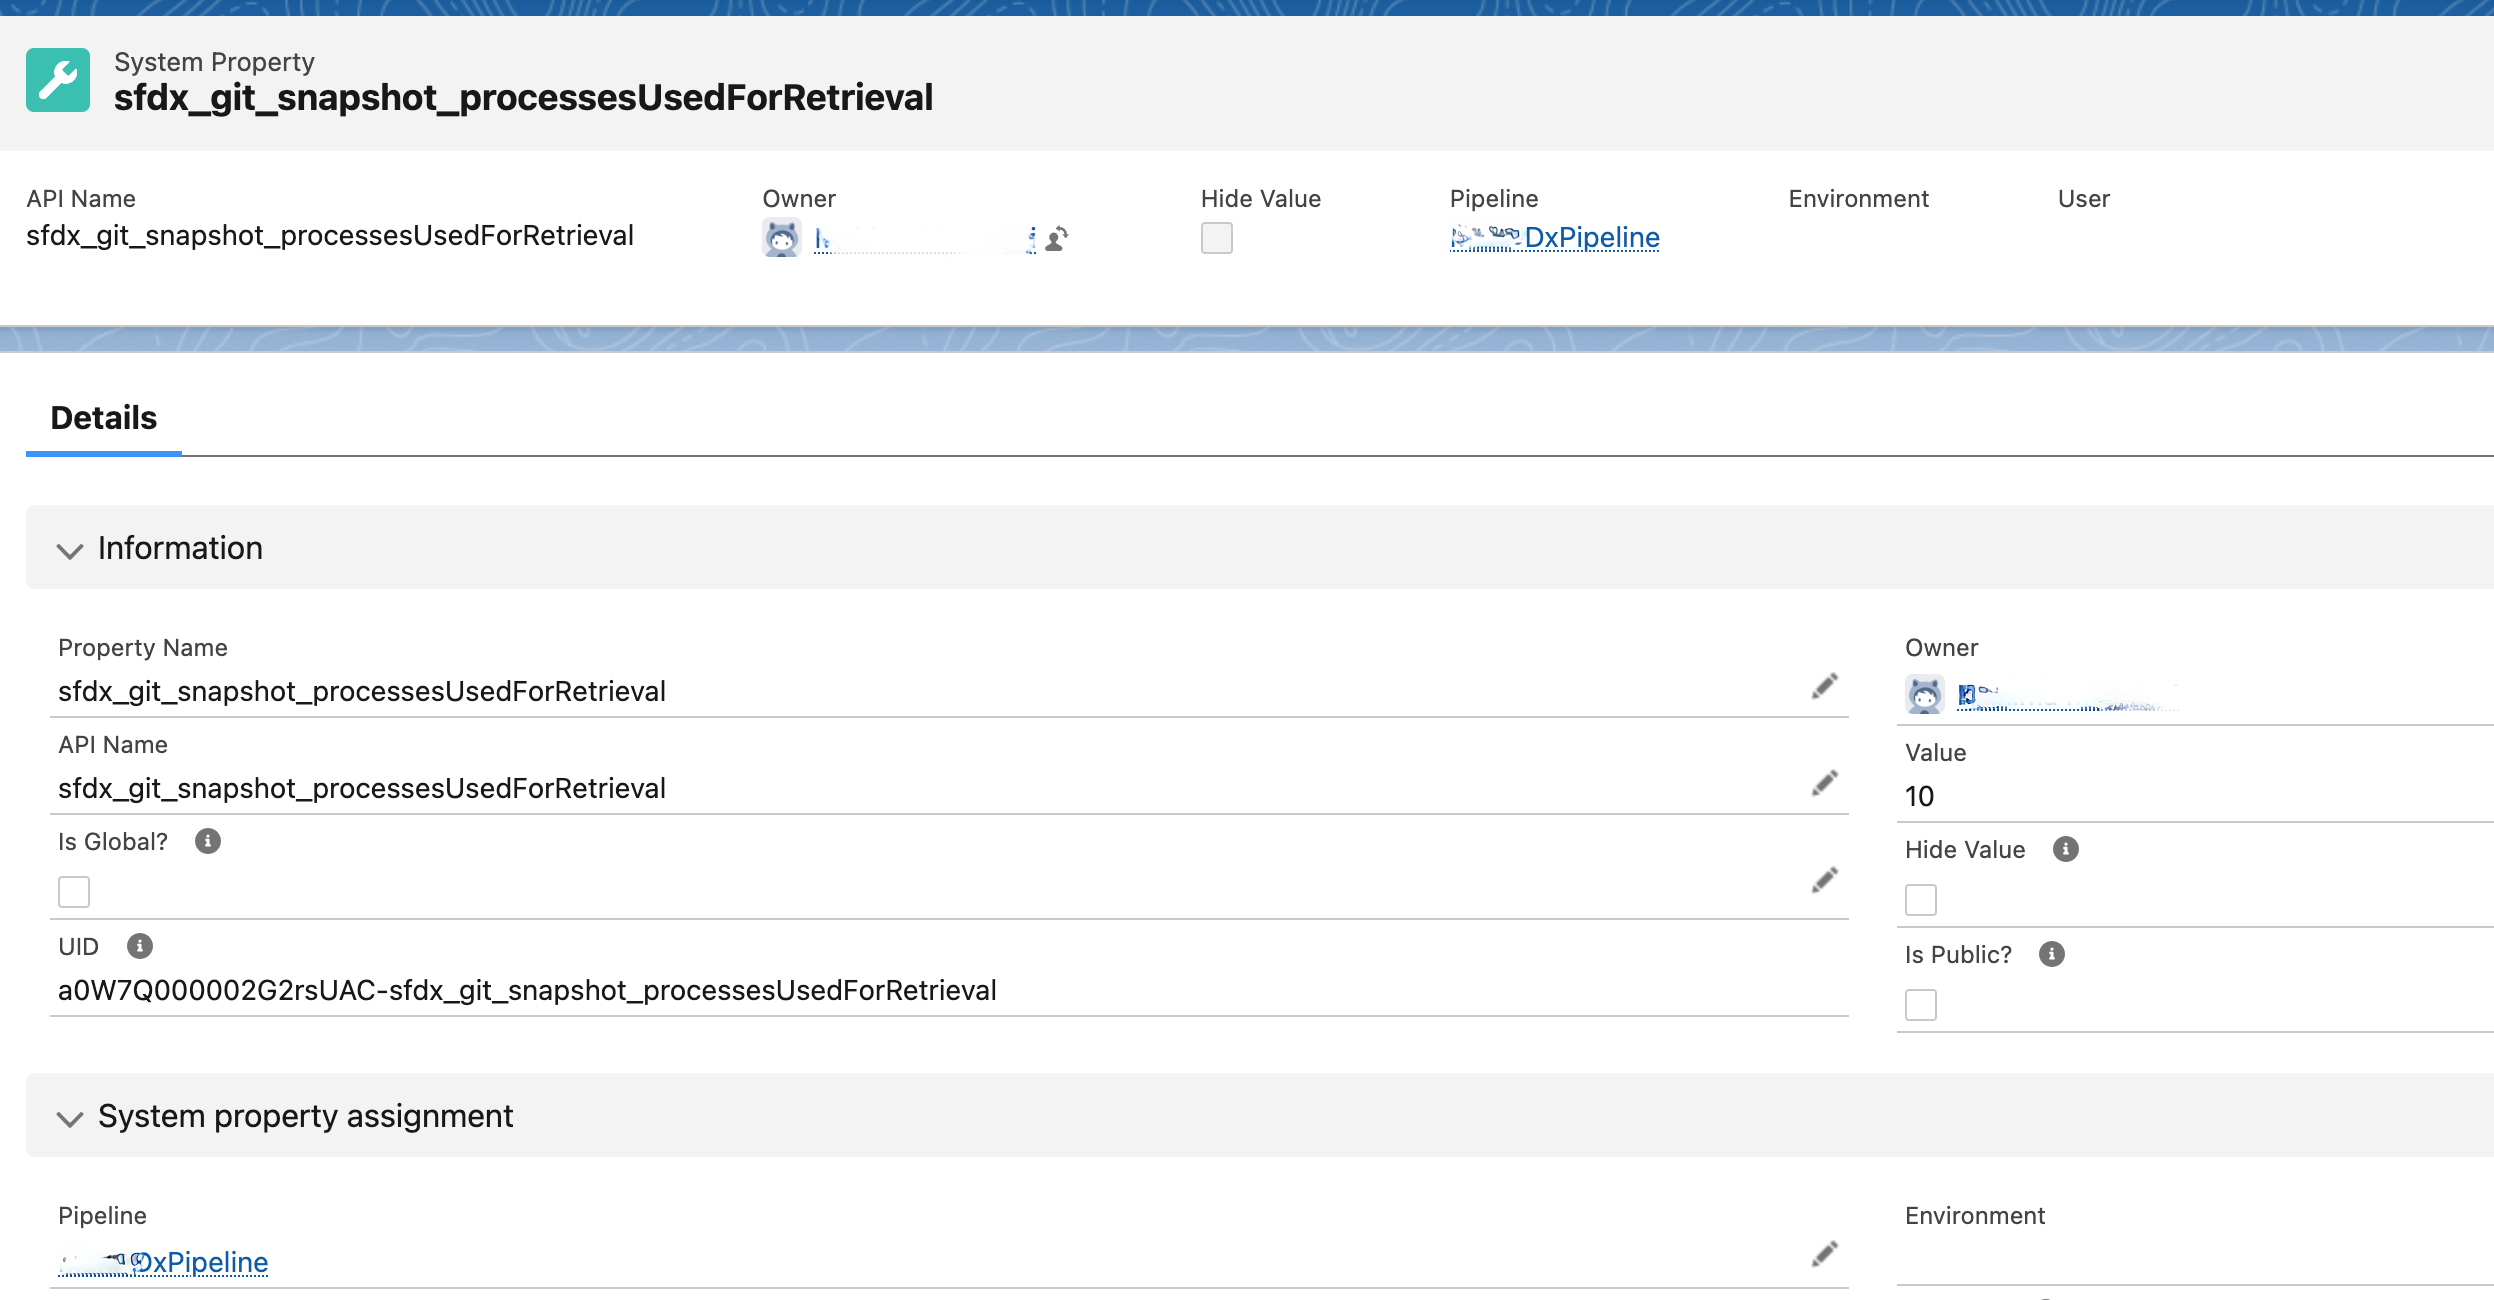2494x1300 pixels.
Task: Edit API Name with pencil icon
Action: 1824,783
